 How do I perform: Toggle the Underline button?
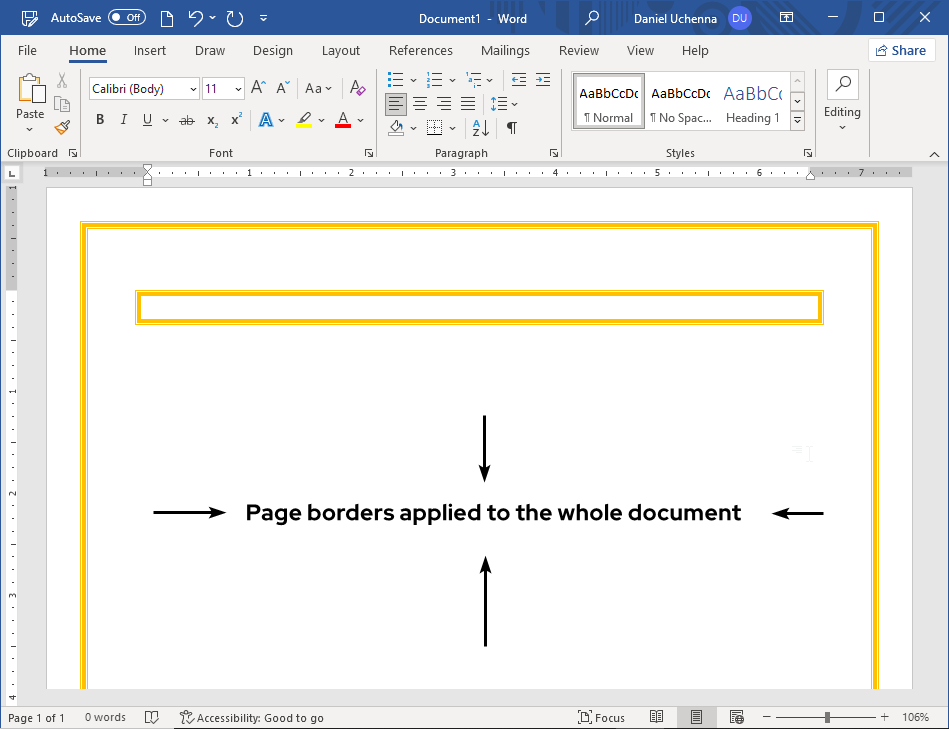point(146,119)
